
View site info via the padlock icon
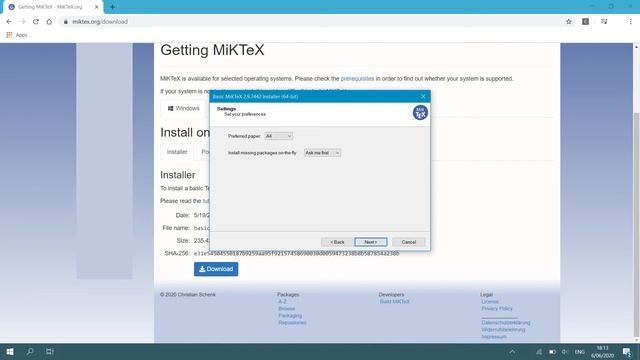tap(65, 22)
